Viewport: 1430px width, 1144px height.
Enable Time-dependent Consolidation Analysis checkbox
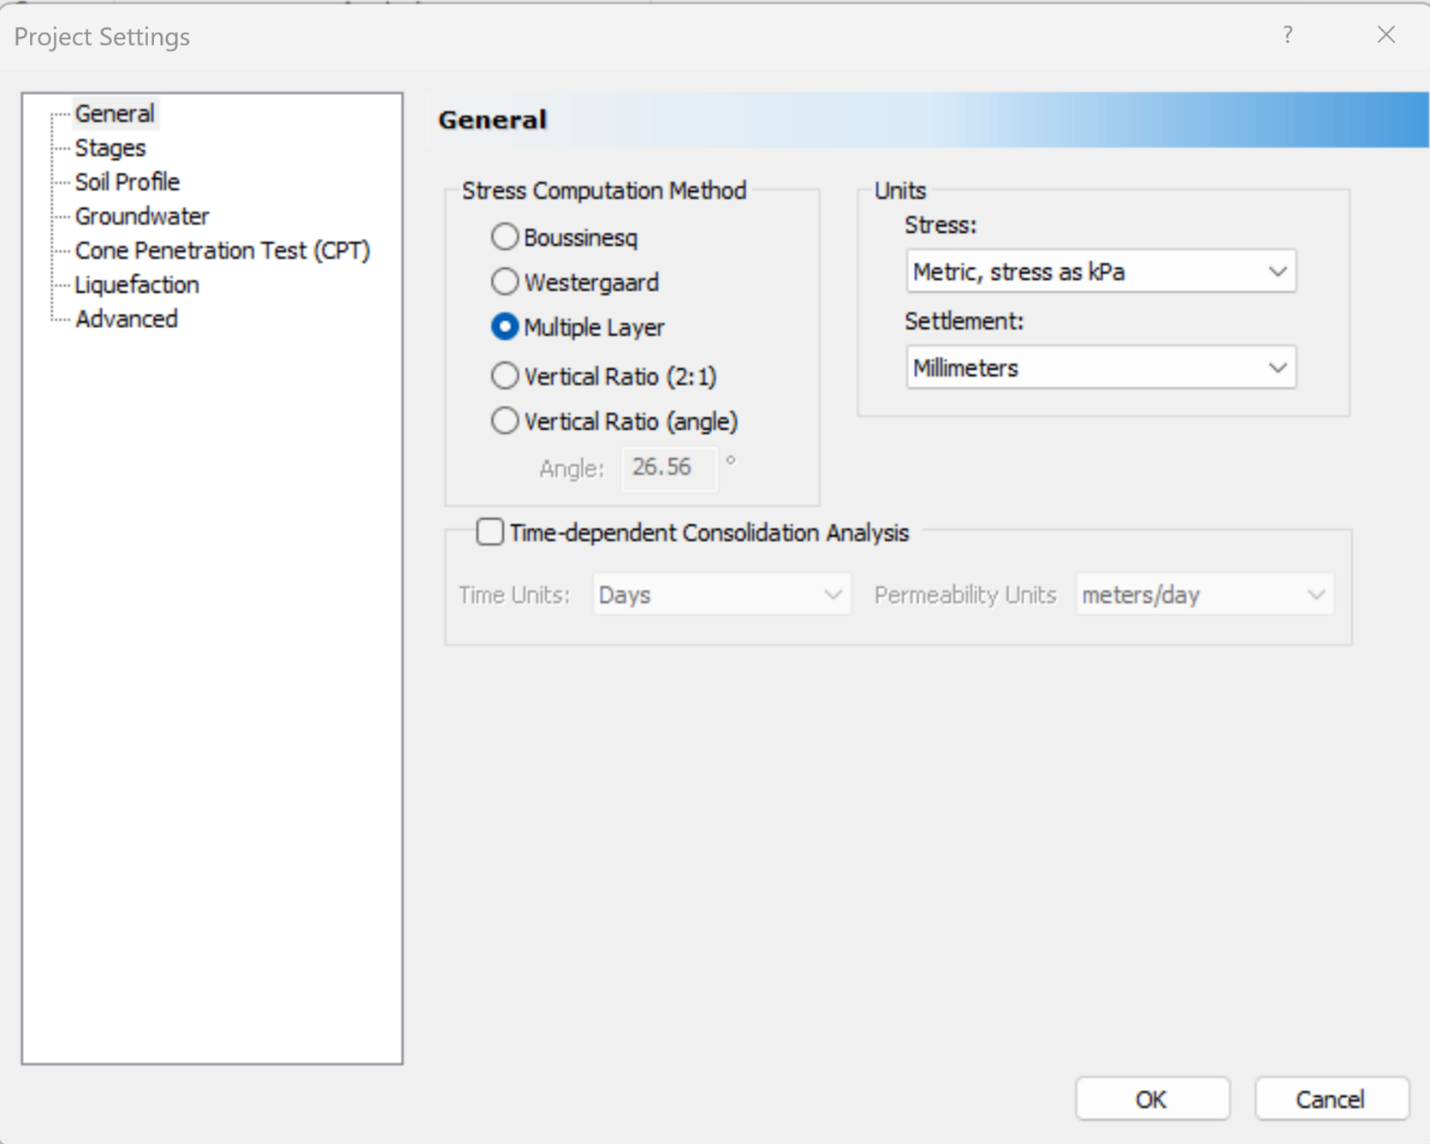[x=490, y=532]
